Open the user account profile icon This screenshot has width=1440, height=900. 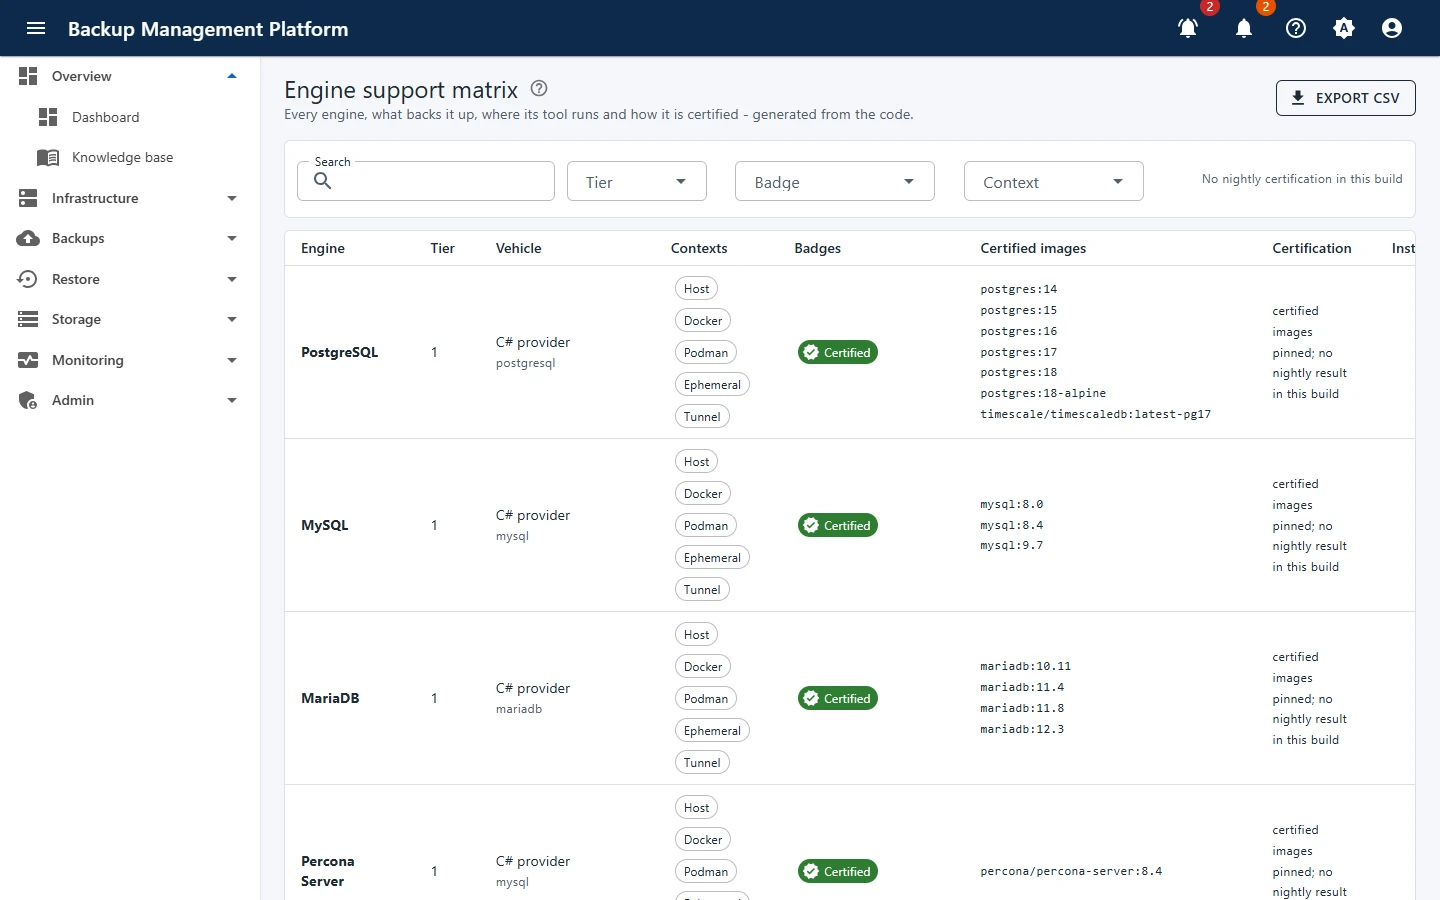1392,28
